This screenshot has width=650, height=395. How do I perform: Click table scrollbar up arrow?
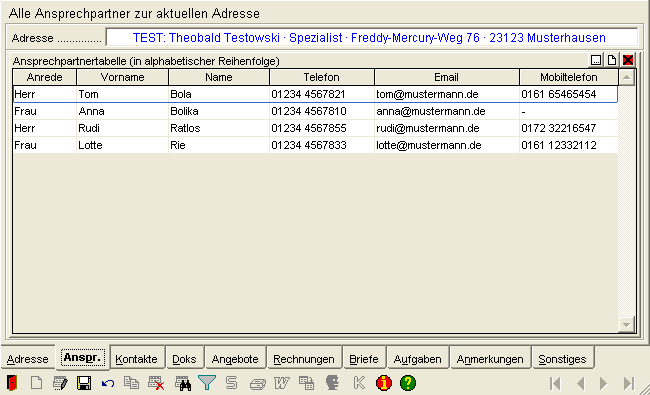(626, 78)
